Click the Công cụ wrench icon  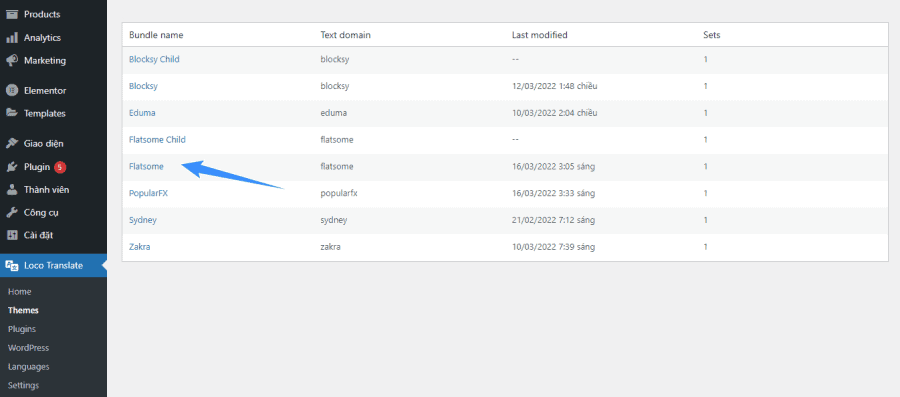coord(11,212)
